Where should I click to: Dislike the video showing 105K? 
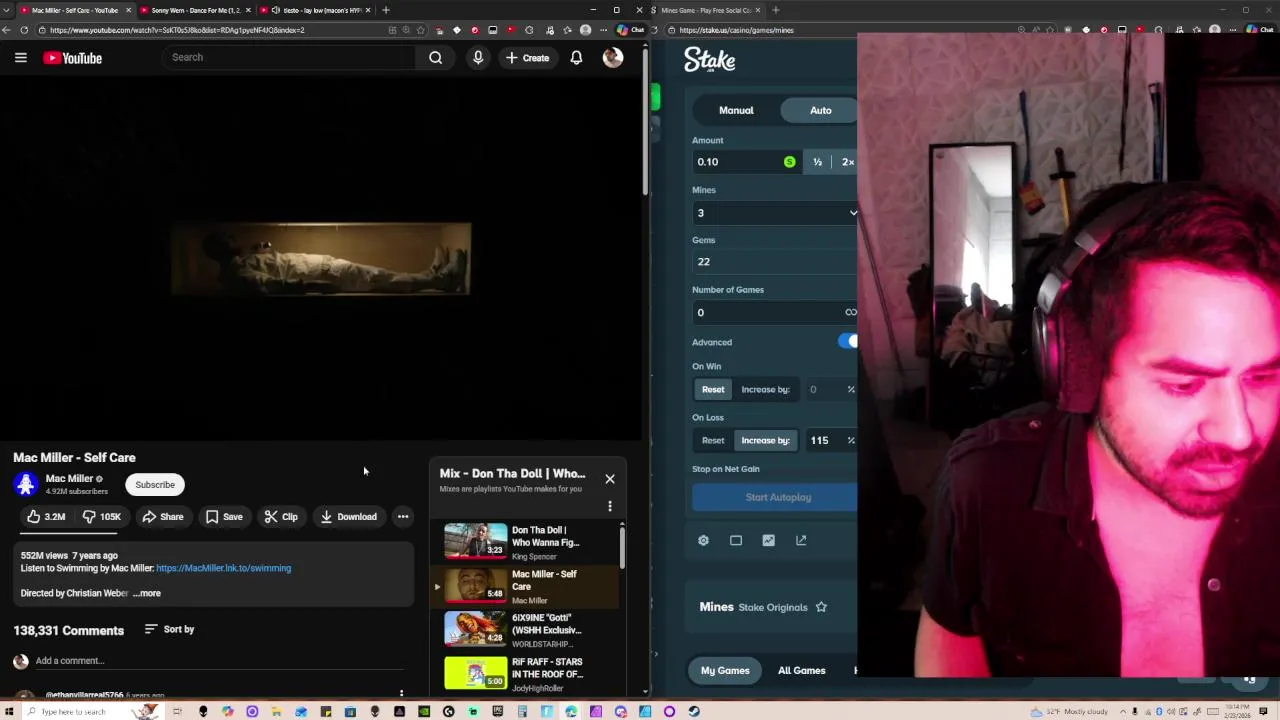click(101, 517)
